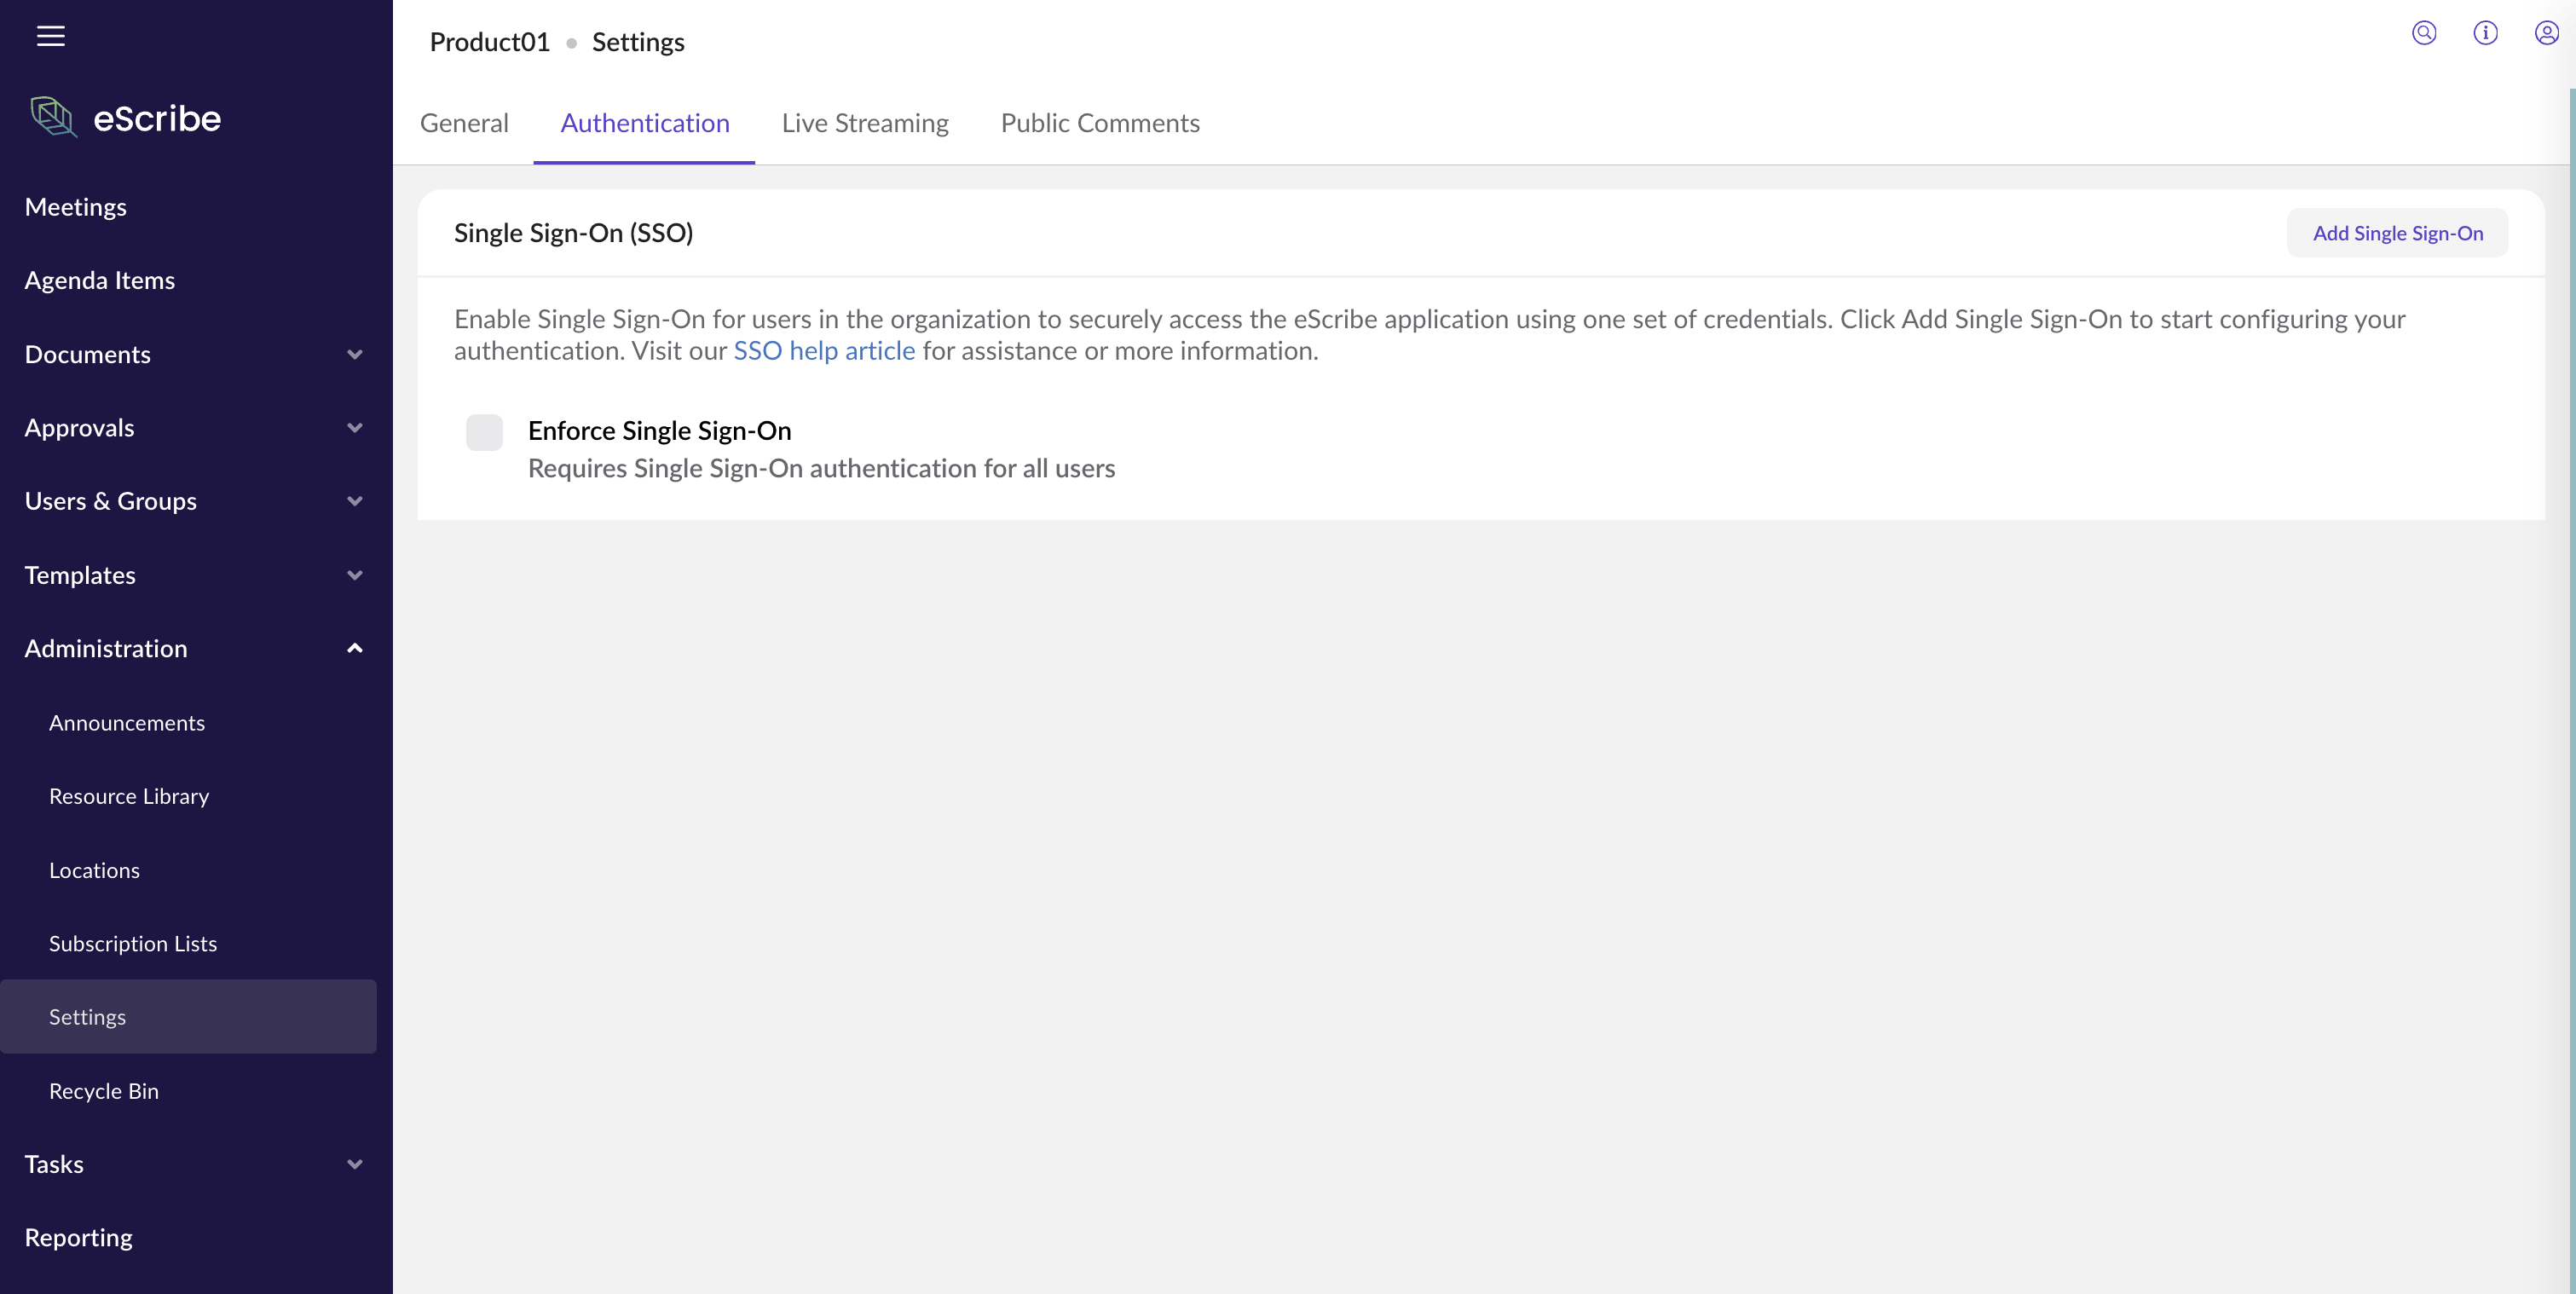The image size is (2576, 1294).
Task: Open the SSO help article link
Action: (823, 351)
